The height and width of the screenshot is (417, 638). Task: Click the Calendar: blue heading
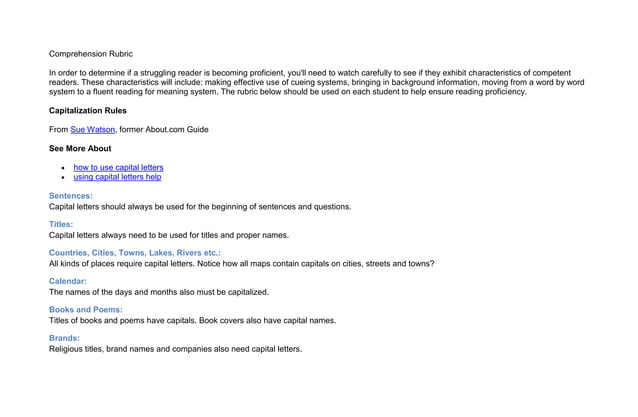pyautogui.click(x=68, y=281)
